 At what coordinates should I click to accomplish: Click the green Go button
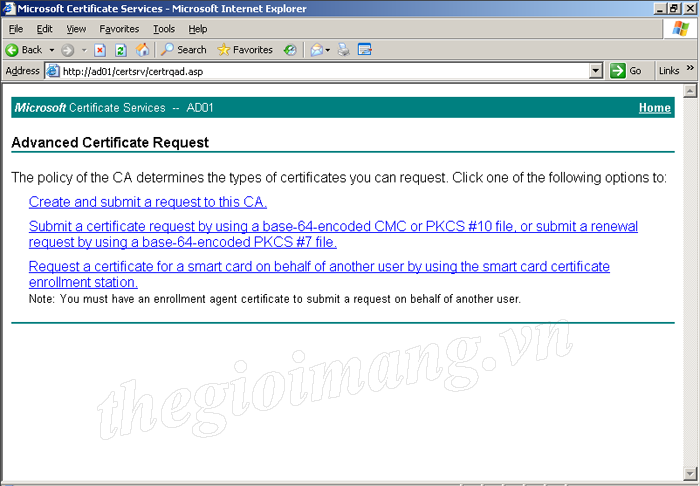626,71
